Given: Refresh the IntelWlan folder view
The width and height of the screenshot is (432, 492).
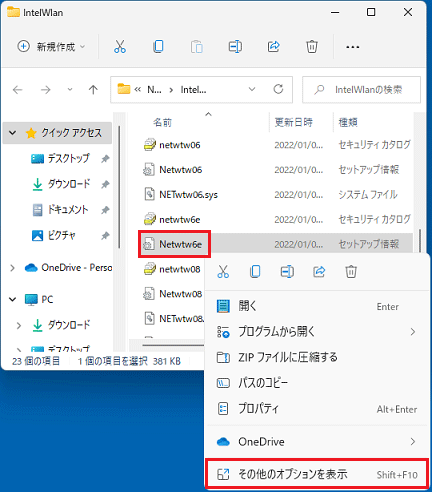Looking at the screenshot, I should coord(278,89).
